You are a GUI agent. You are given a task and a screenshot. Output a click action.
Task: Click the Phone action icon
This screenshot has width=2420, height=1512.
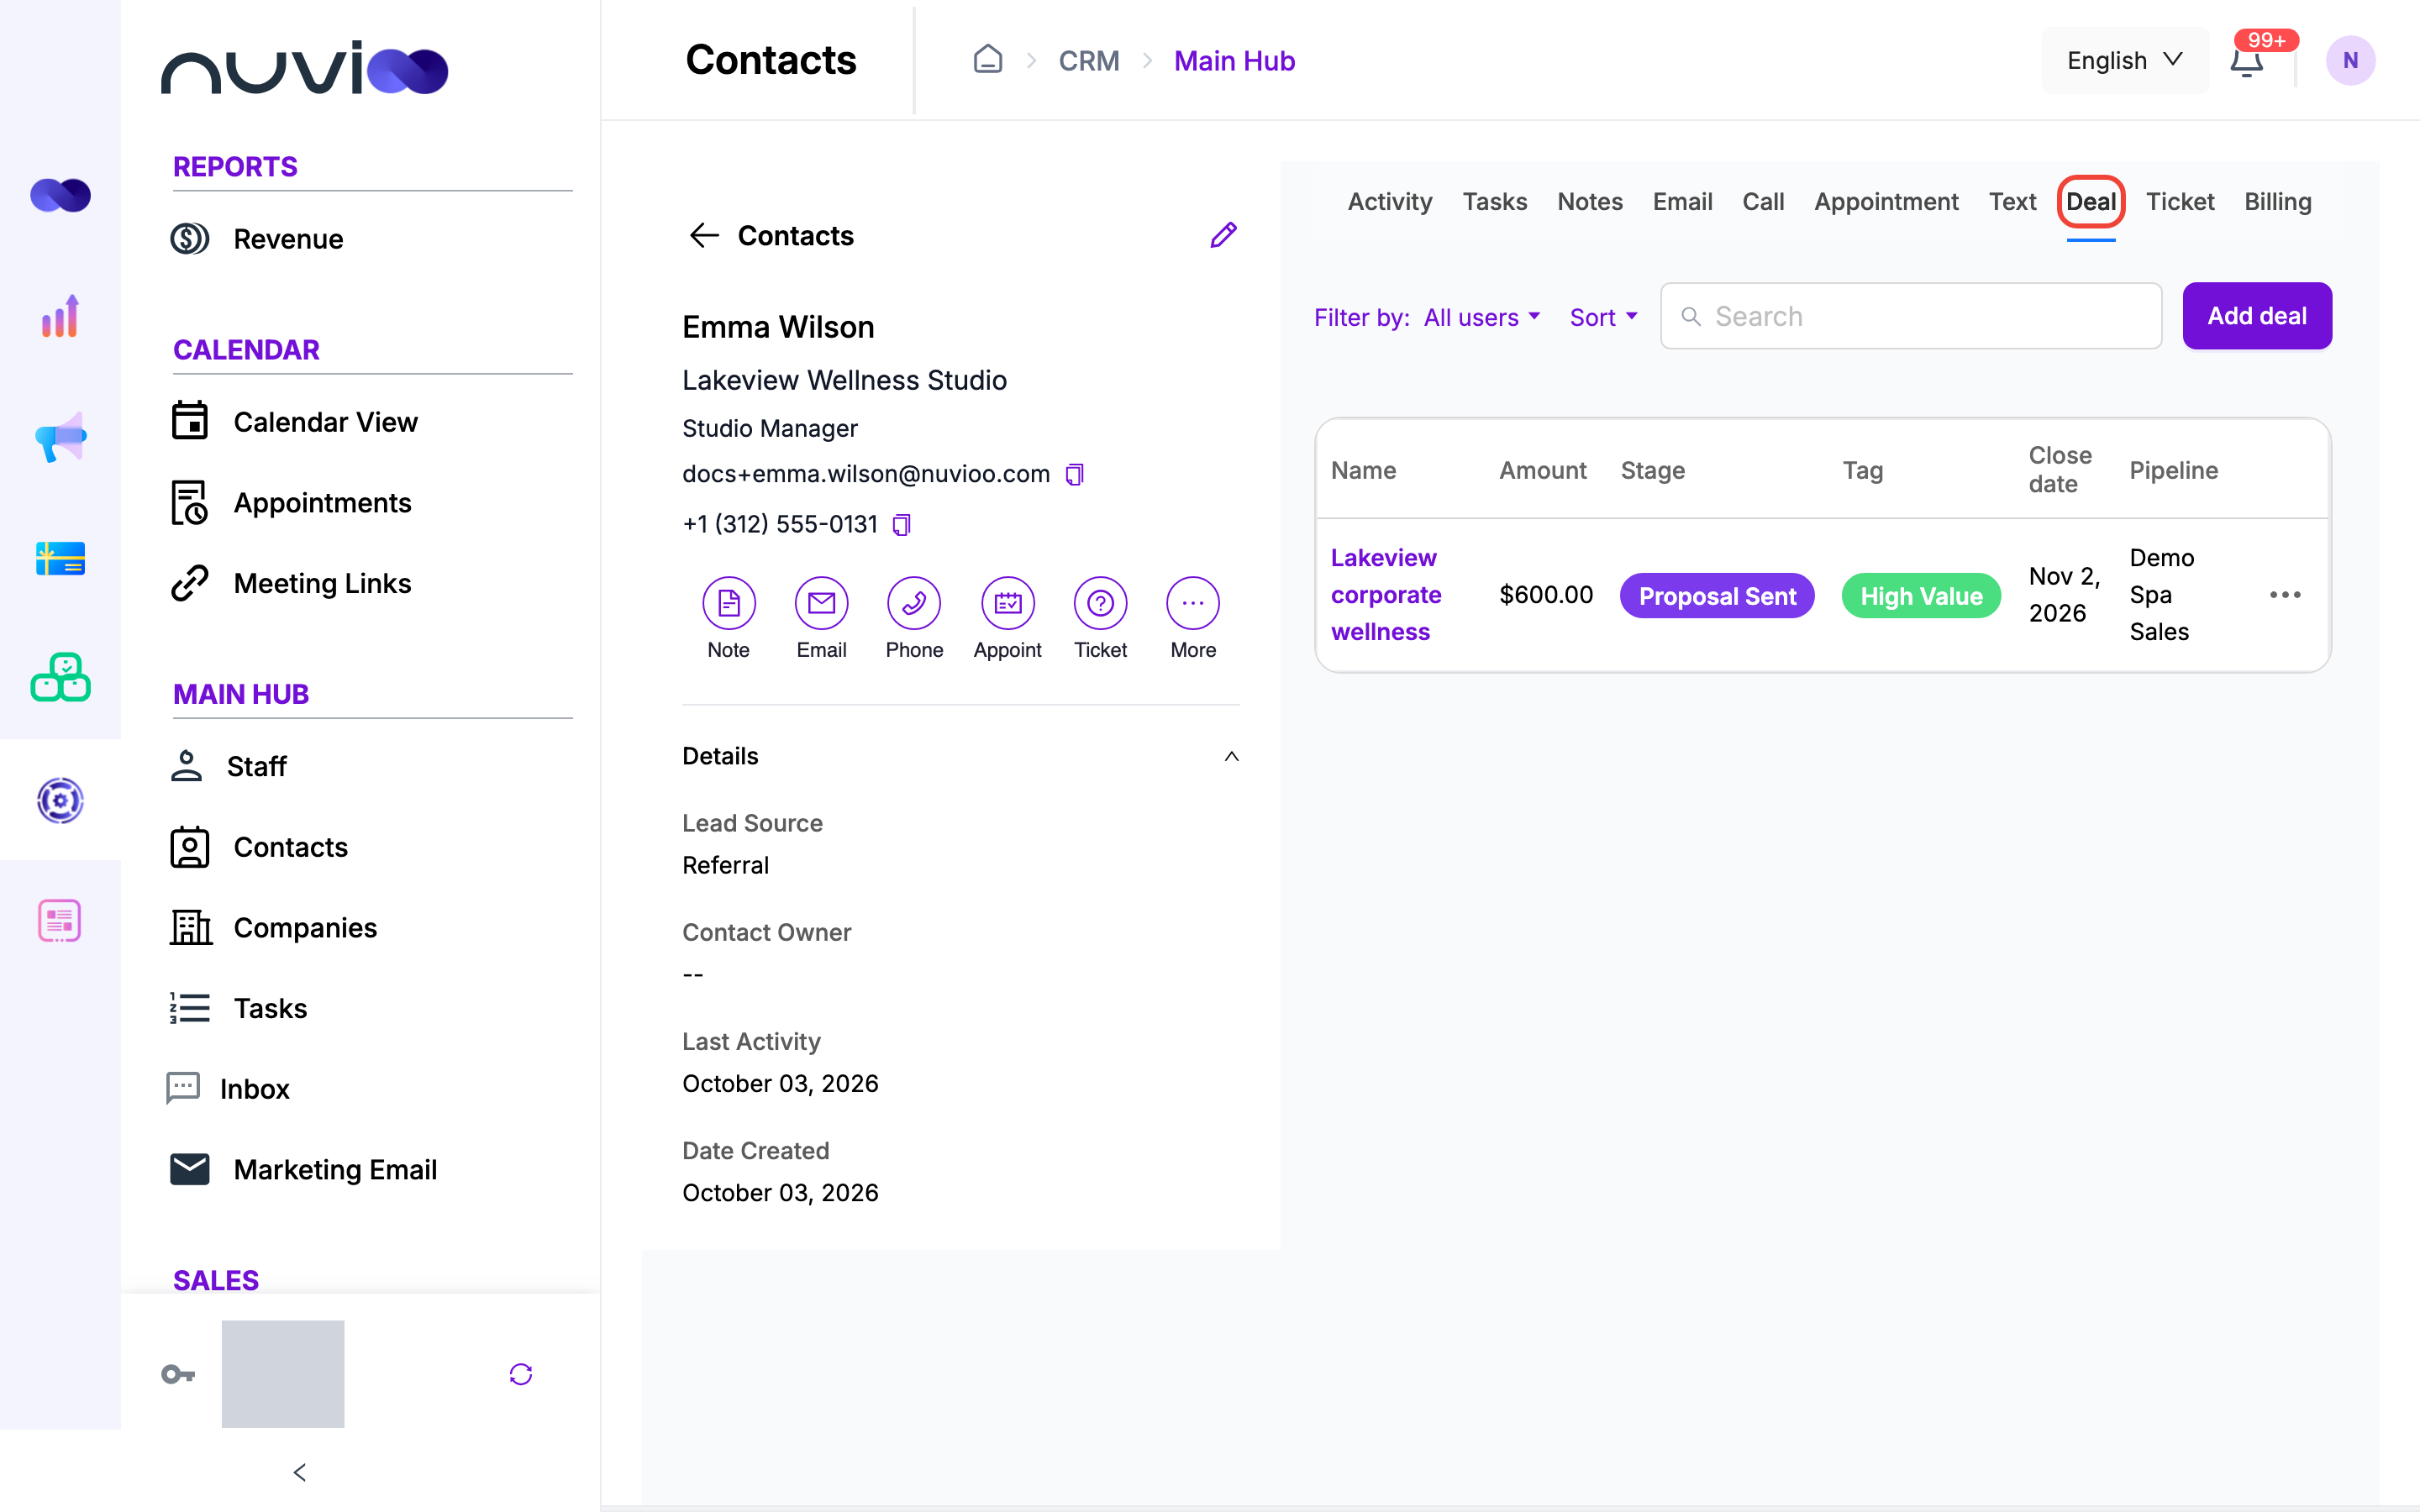[x=914, y=603]
